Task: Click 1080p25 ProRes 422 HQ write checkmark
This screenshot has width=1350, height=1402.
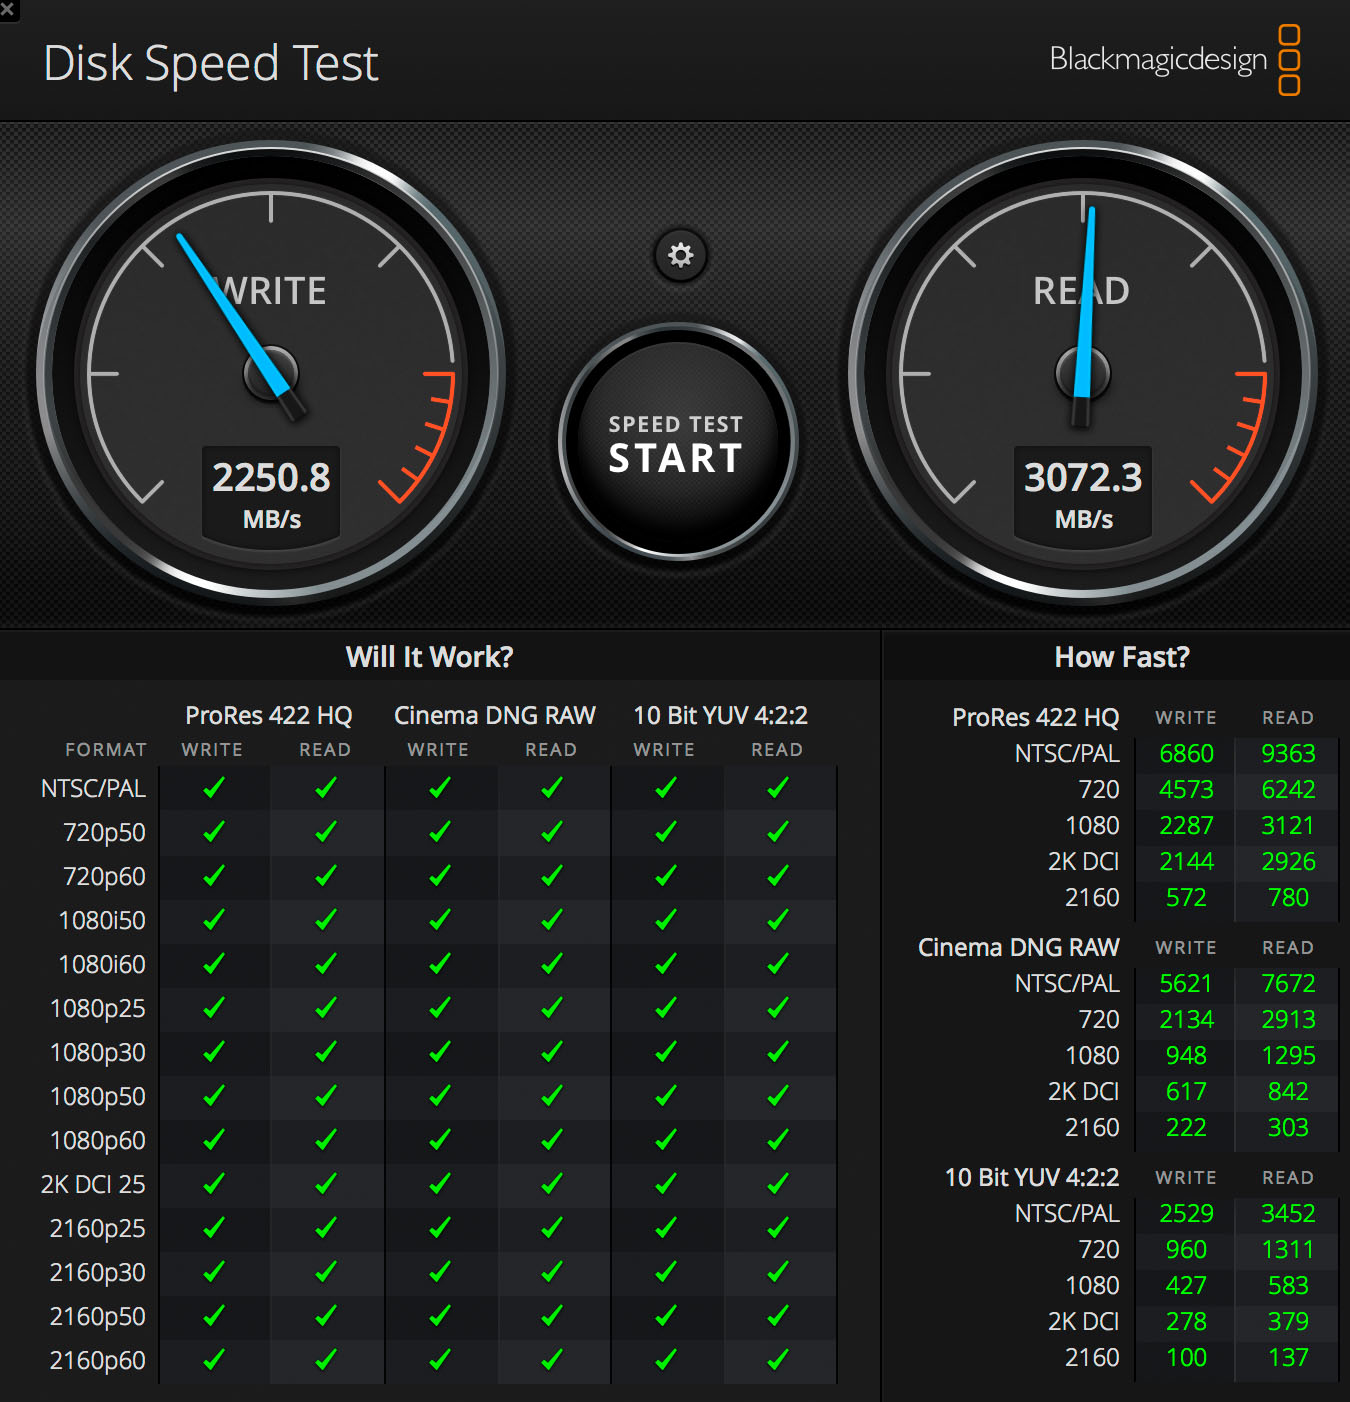Action: tap(213, 1008)
